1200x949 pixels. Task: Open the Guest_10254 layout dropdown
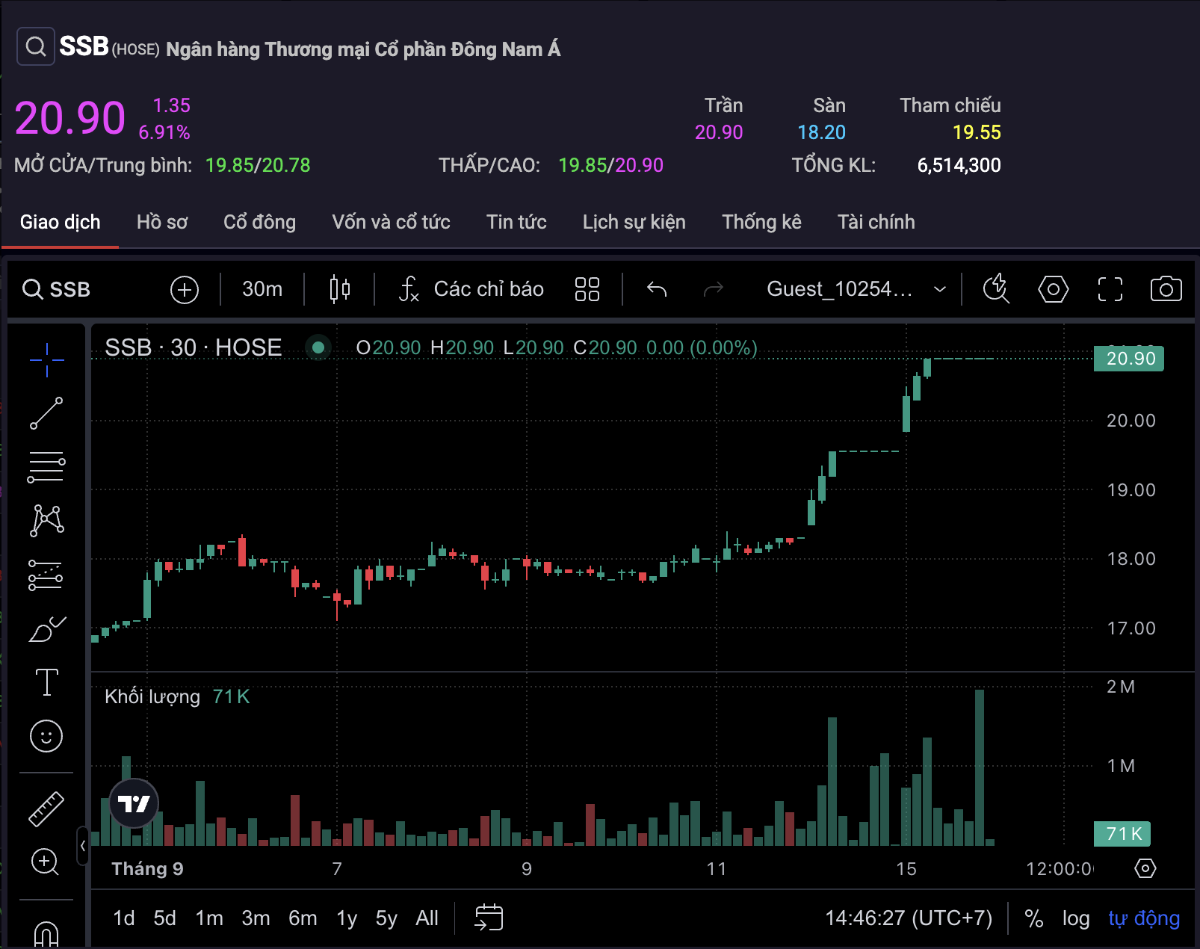pyautogui.click(x=856, y=290)
